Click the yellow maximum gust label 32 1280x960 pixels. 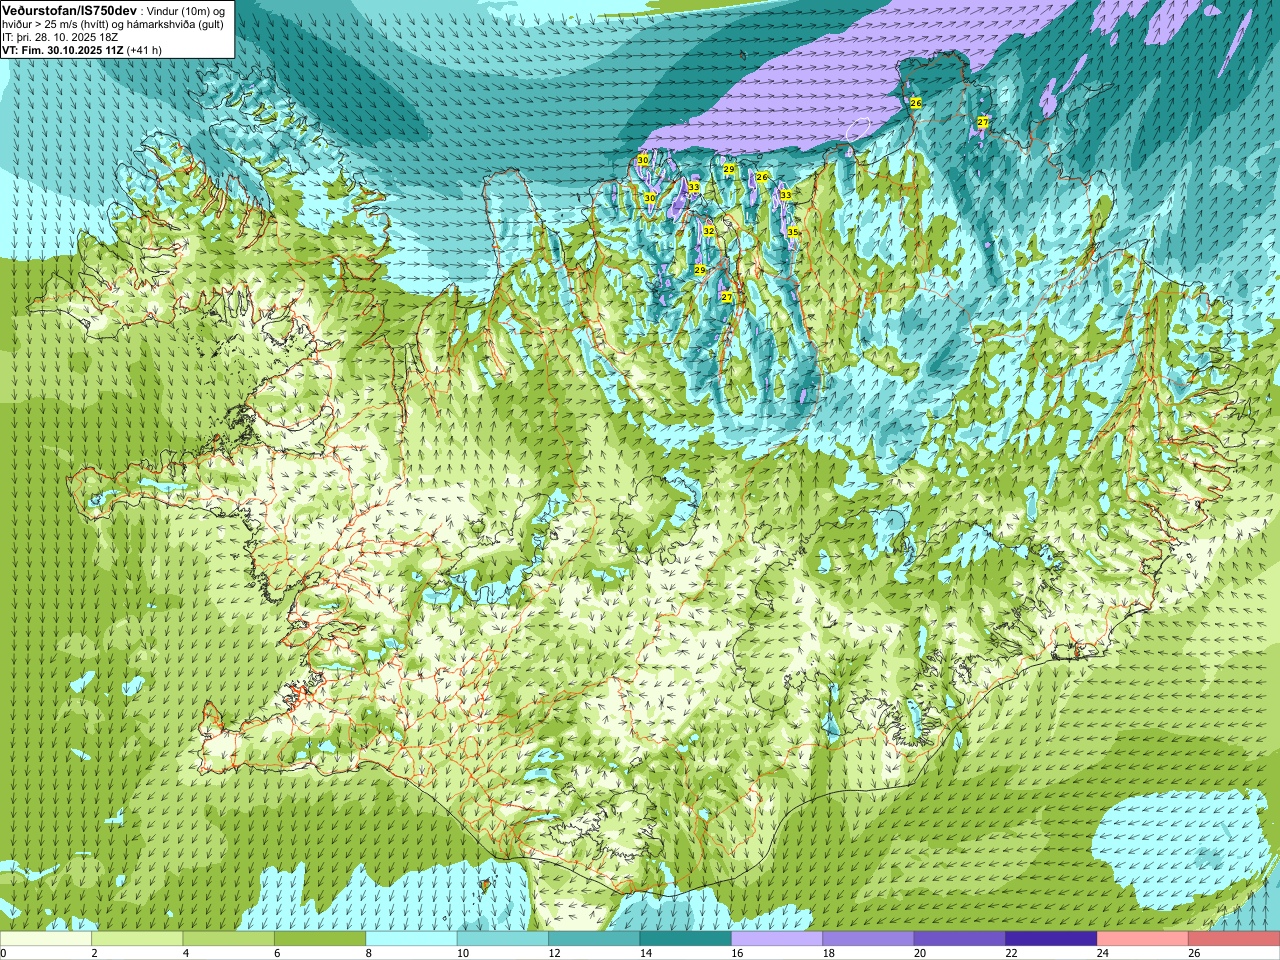click(709, 231)
